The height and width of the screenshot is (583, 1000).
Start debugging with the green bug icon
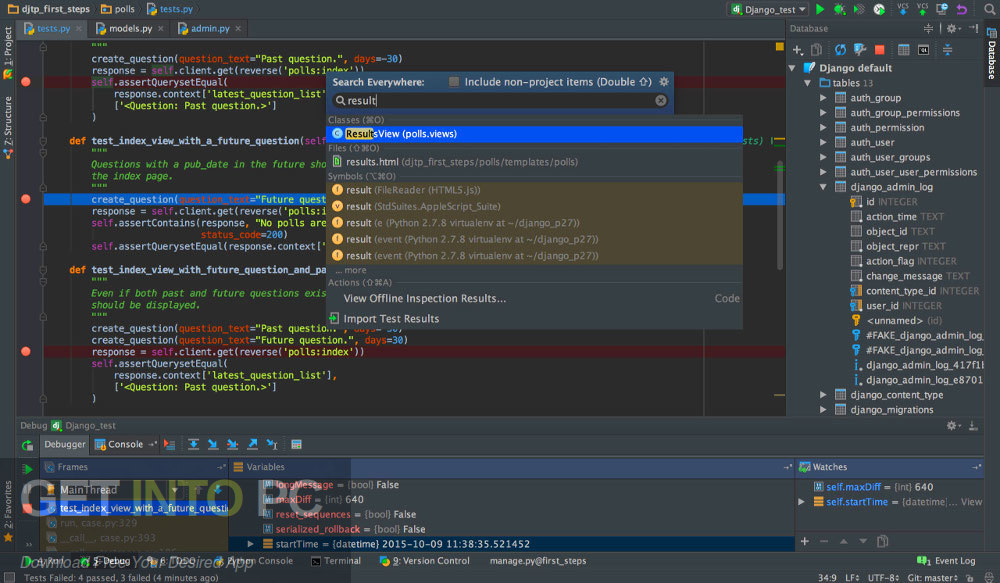click(839, 9)
